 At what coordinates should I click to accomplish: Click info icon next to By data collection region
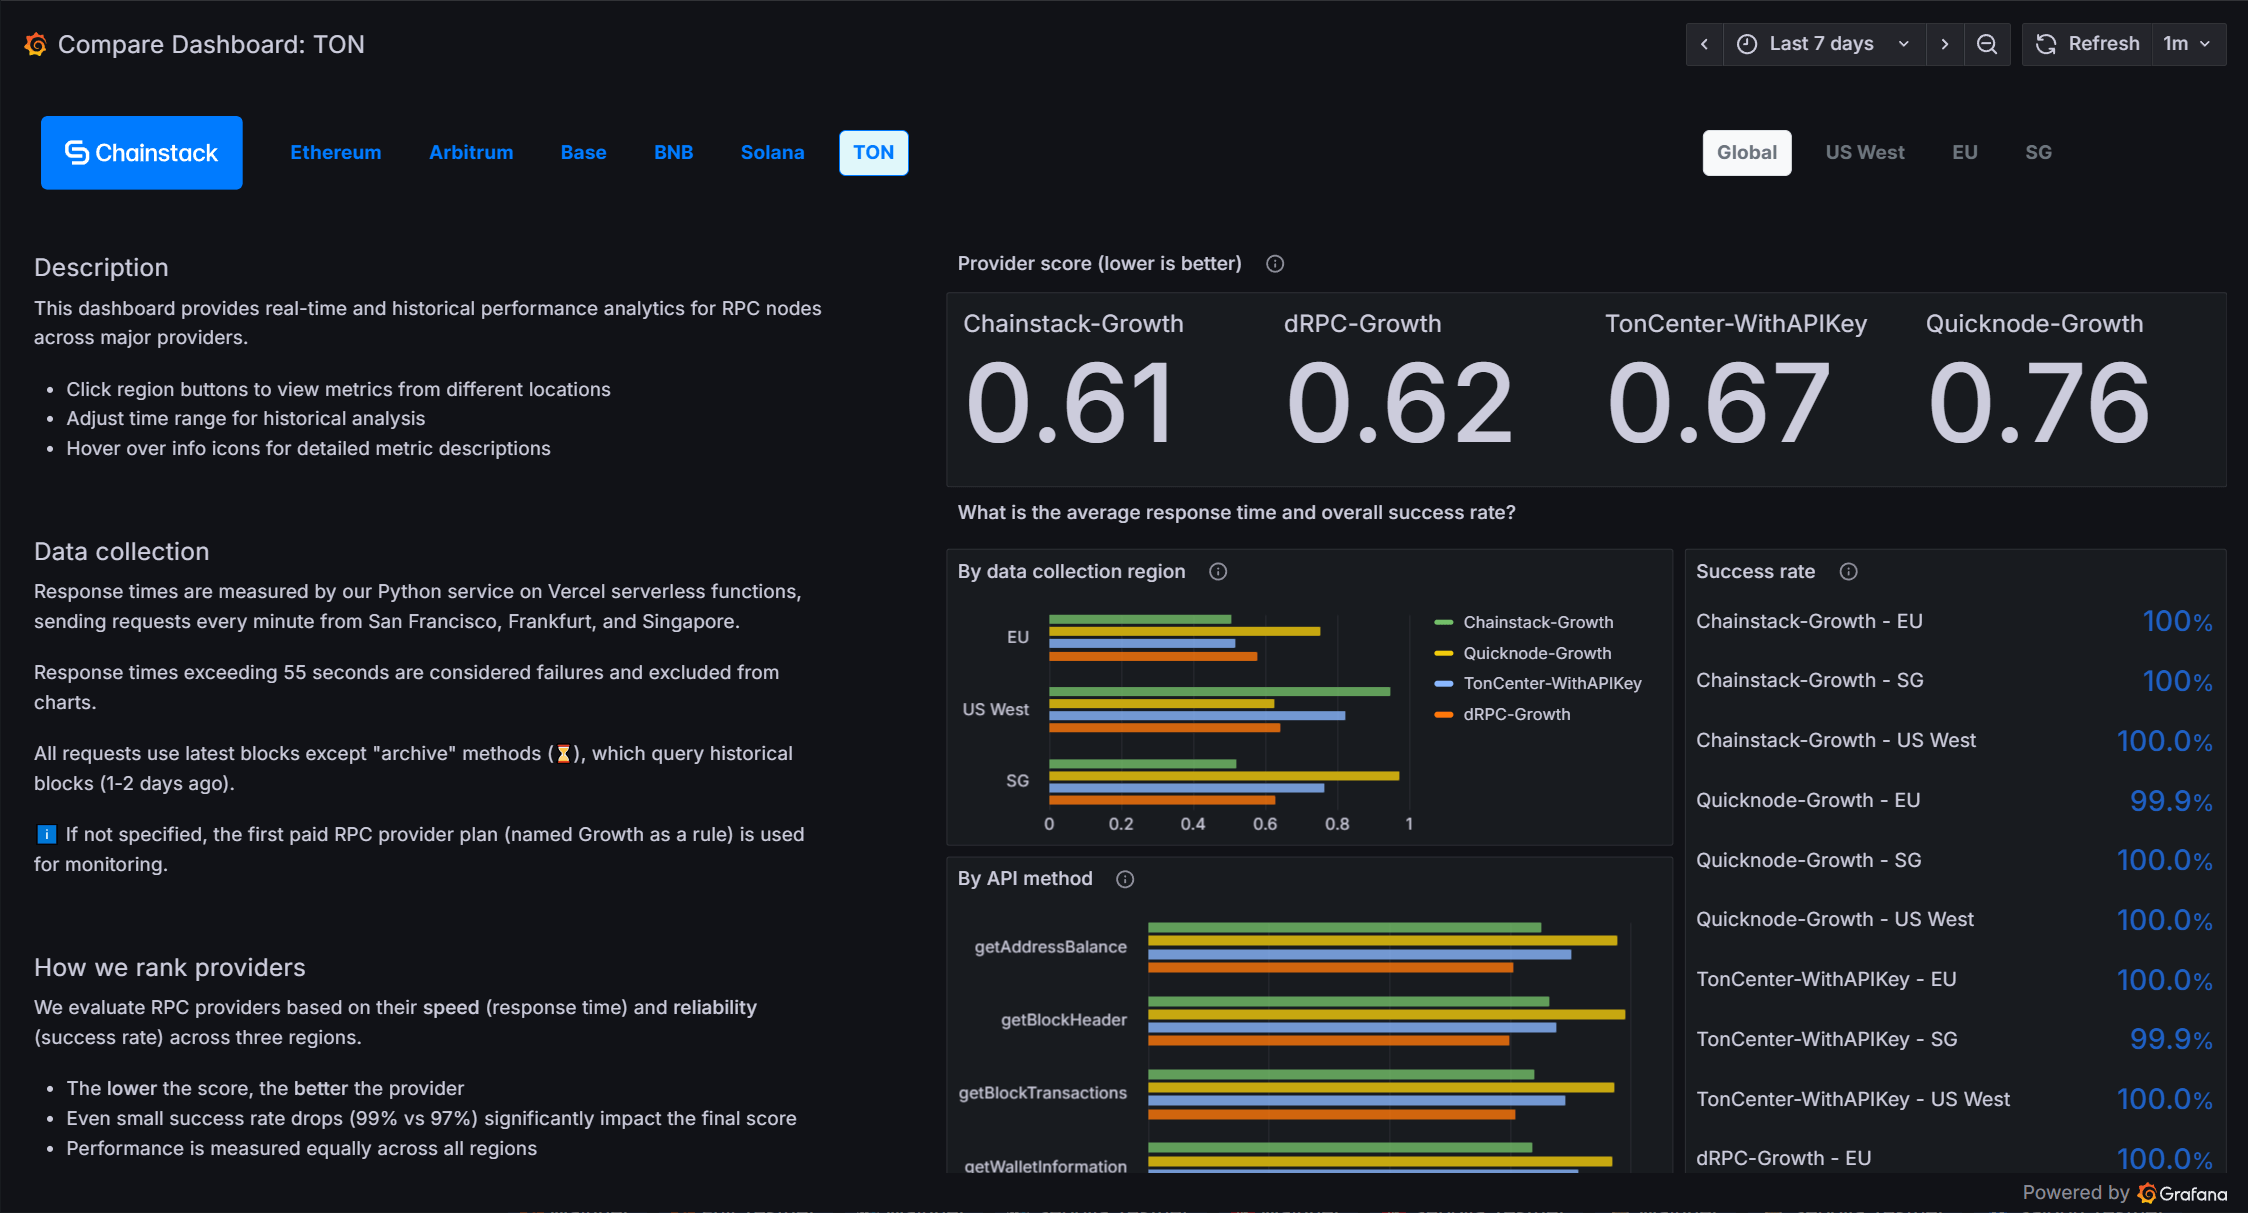point(1218,572)
